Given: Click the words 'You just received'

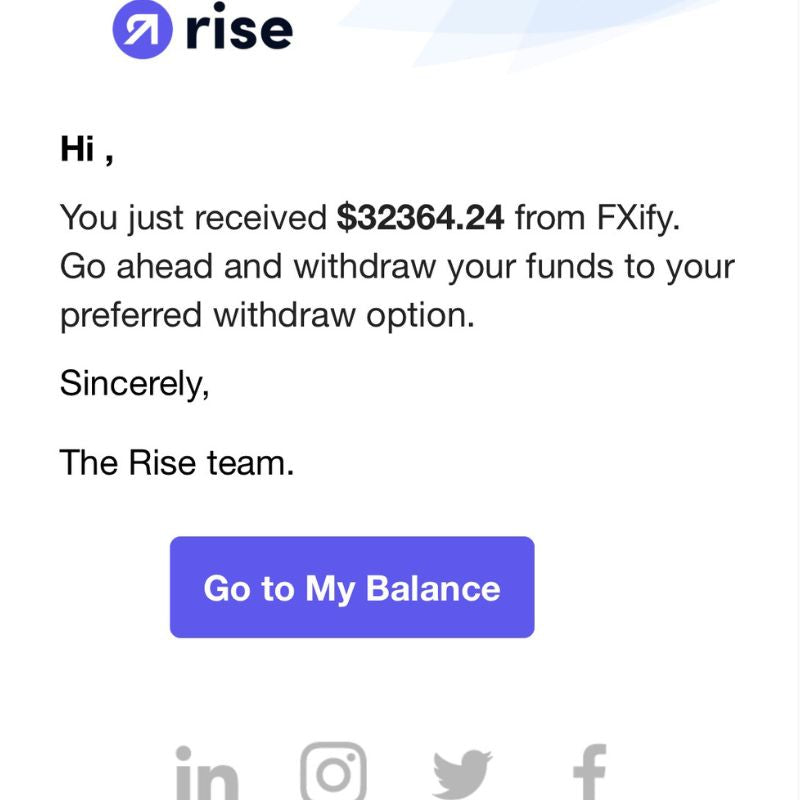Looking at the screenshot, I should 194,218.
